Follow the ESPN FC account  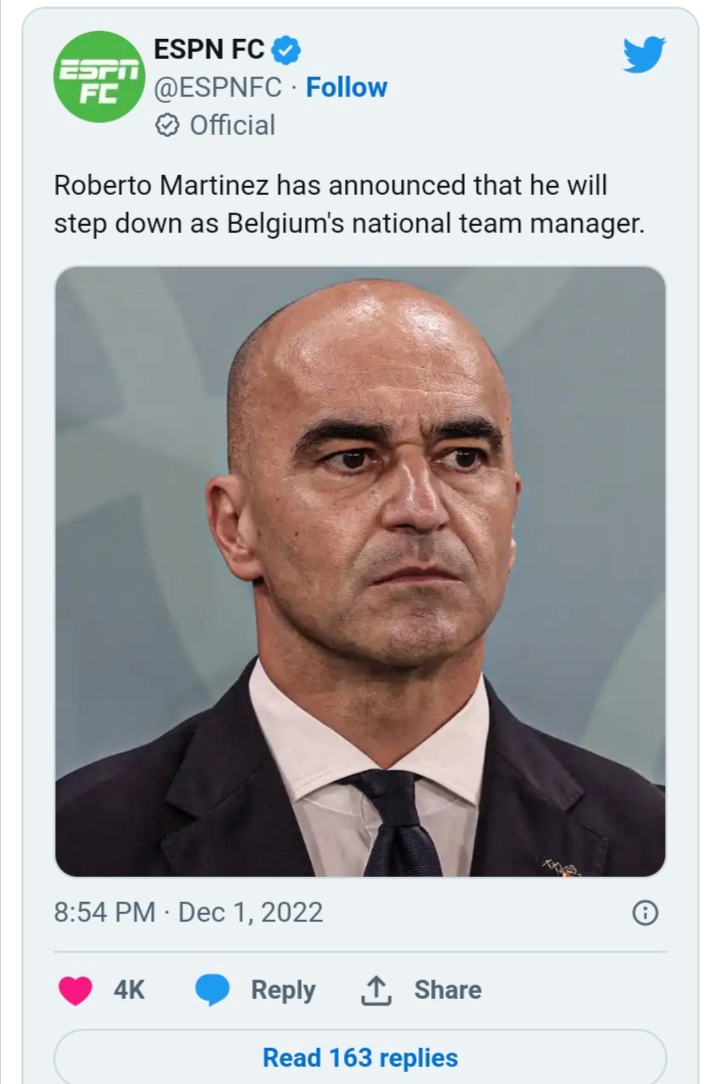(x=347, y=87)
